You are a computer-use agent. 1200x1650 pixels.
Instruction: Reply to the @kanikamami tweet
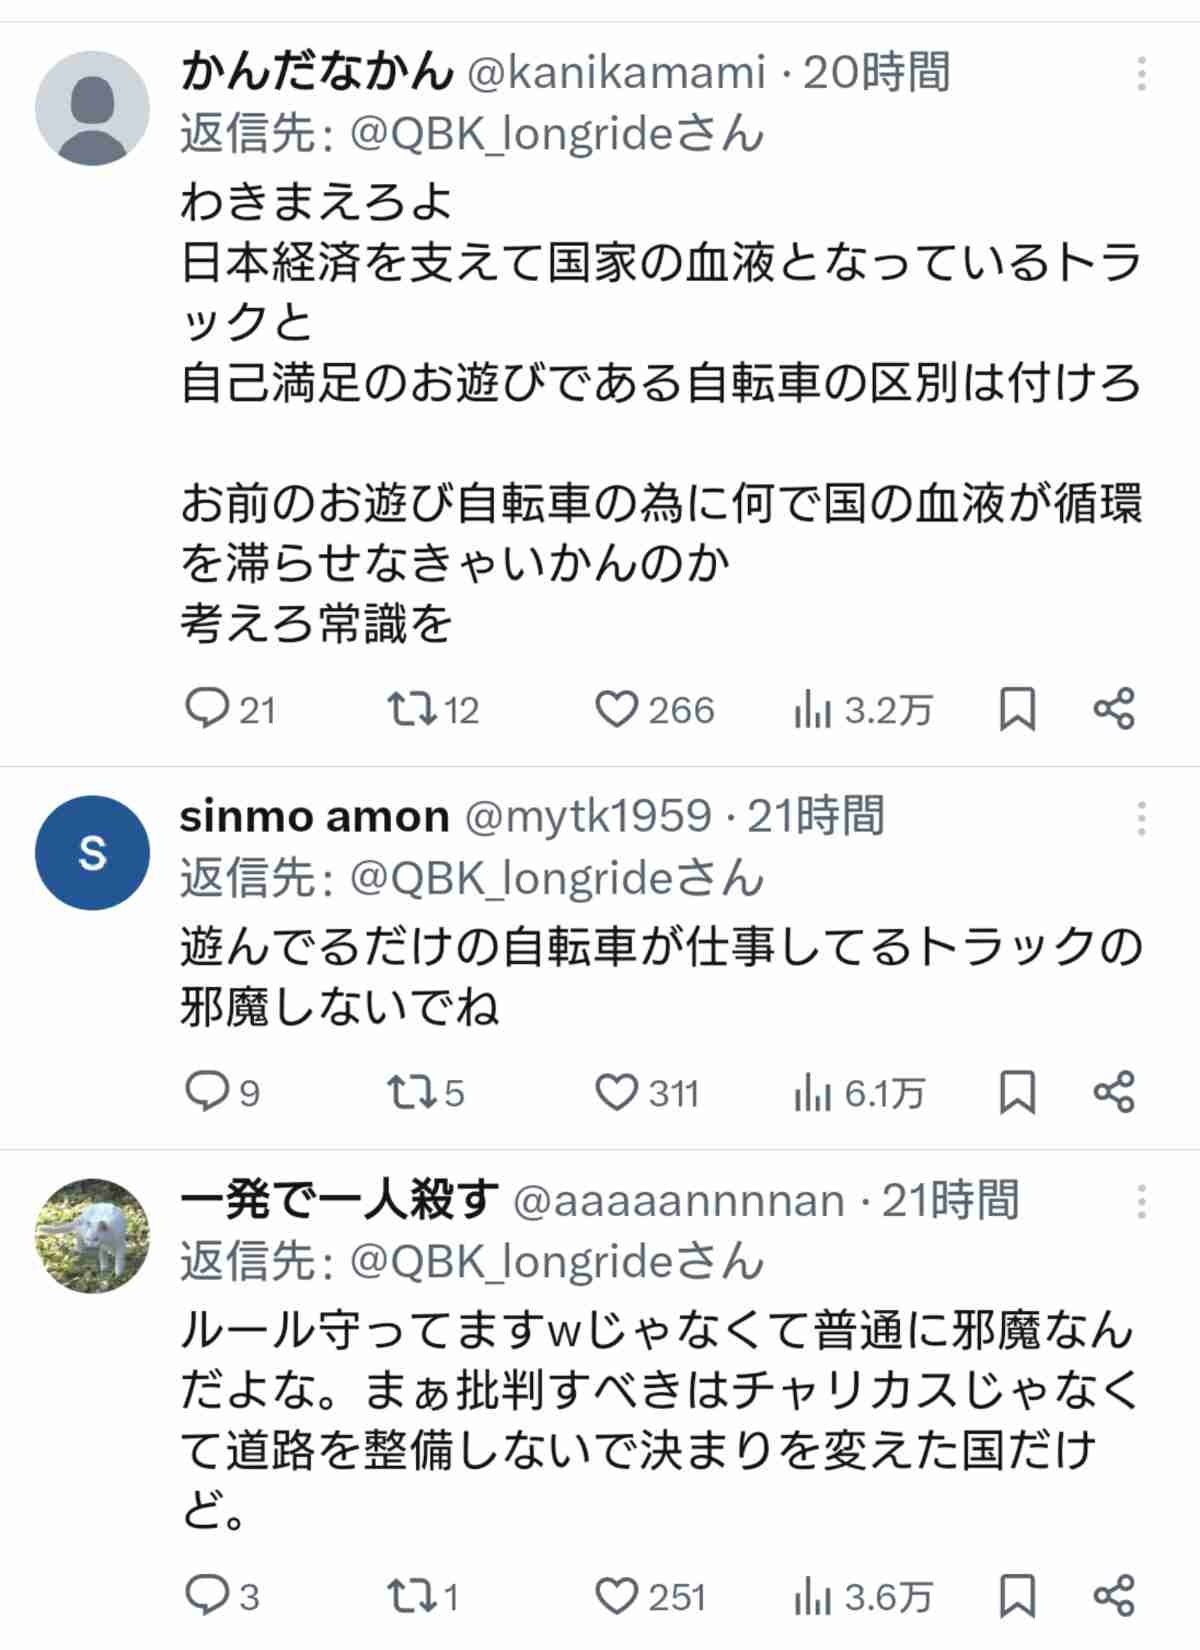click(x=207, y=709)
